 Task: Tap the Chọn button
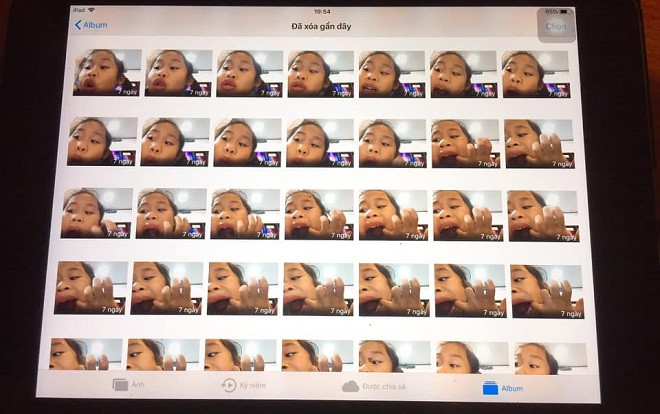point(555,26)
